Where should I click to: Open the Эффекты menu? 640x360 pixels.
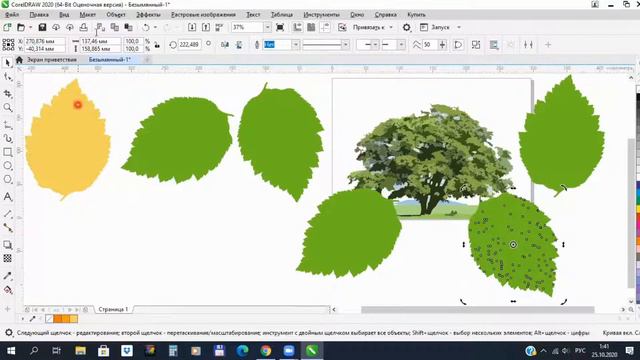148,15
